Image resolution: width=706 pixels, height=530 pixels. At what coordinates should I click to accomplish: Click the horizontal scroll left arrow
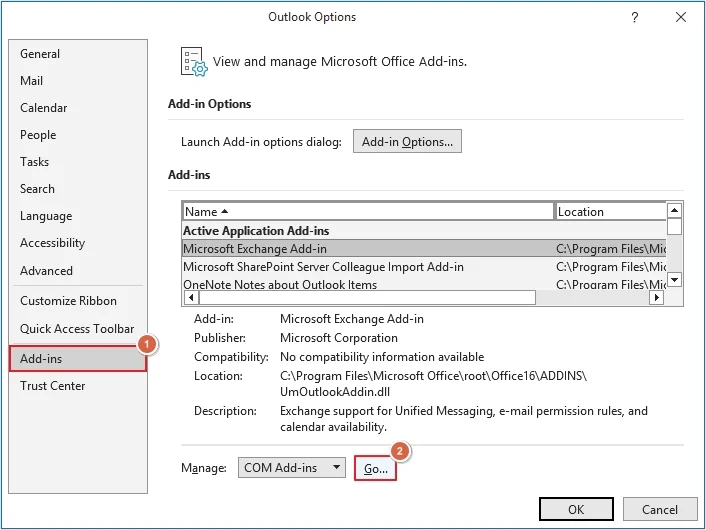point(191,297)
